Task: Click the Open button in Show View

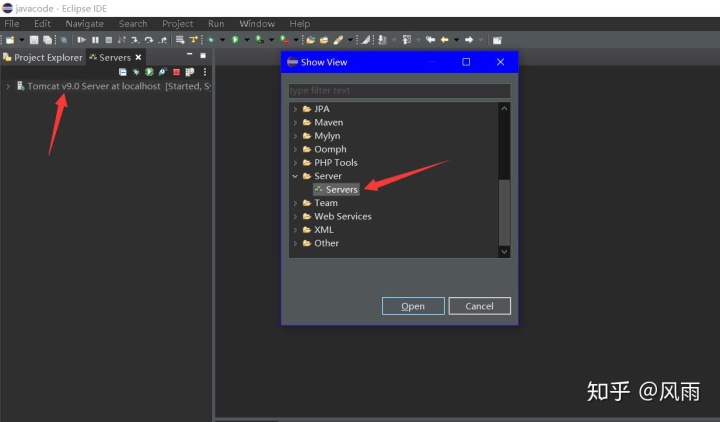Action: pos(413,306)
